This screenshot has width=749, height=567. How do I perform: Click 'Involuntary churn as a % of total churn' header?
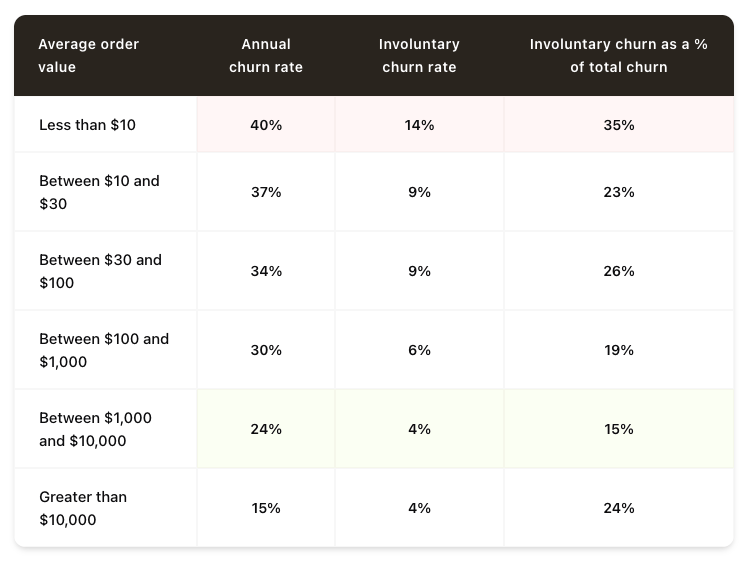618,56
